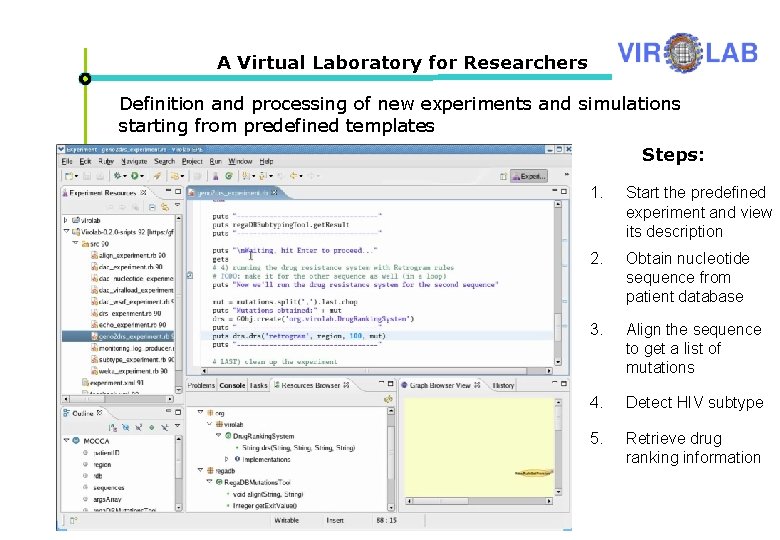This screenshot has height=540, width=780.
Task: Open the File menu
Action: click(x=67, y=162)
